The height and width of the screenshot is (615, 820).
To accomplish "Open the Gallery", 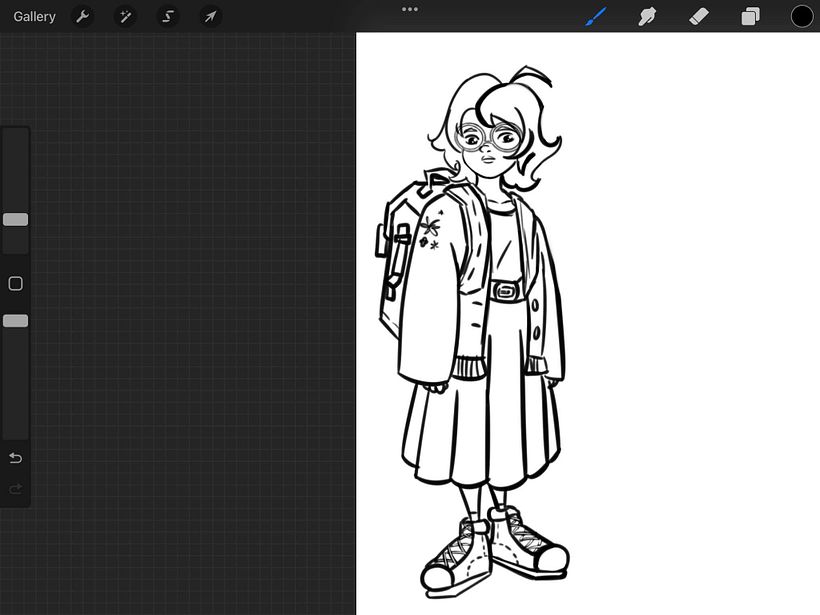I will coord(34,17).
